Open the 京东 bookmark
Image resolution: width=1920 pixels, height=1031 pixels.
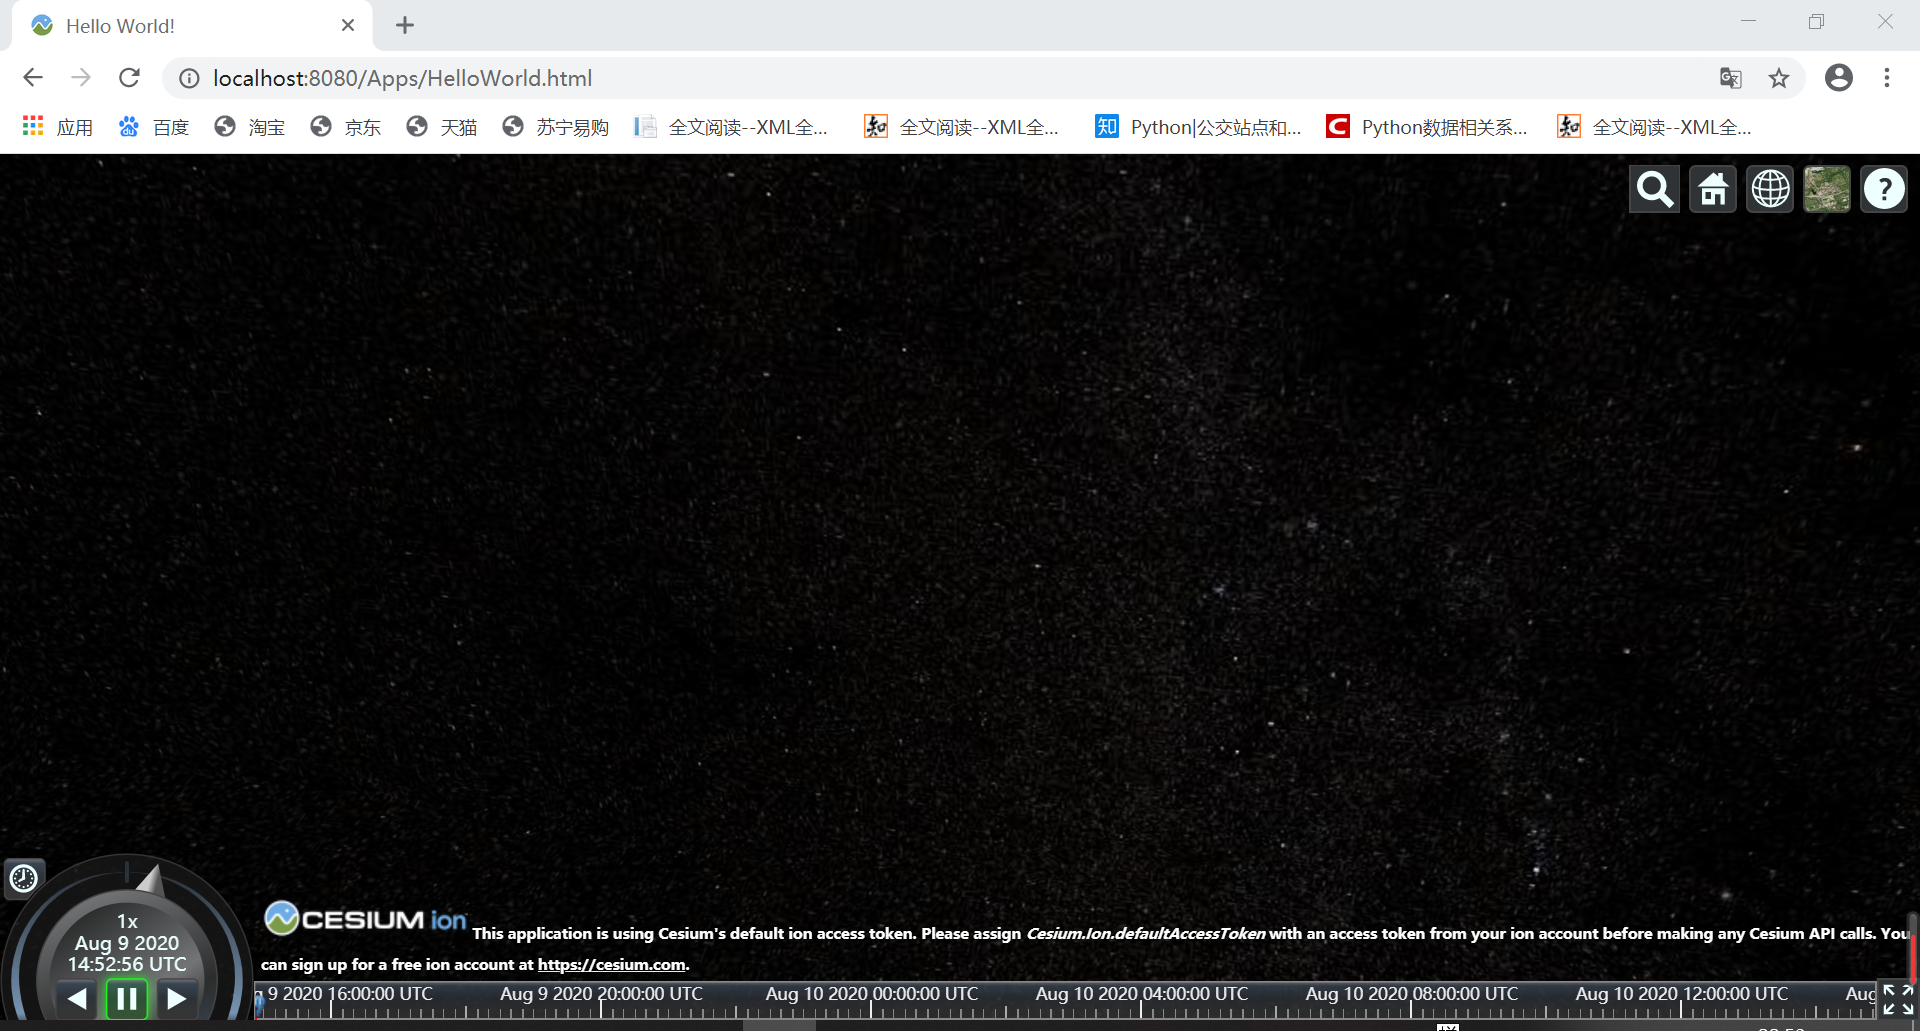[x=346, y=127]
